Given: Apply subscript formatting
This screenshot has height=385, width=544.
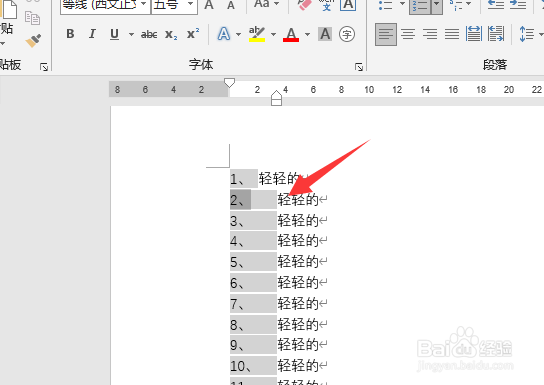Looking at the screenshot, I should point(171,34).
